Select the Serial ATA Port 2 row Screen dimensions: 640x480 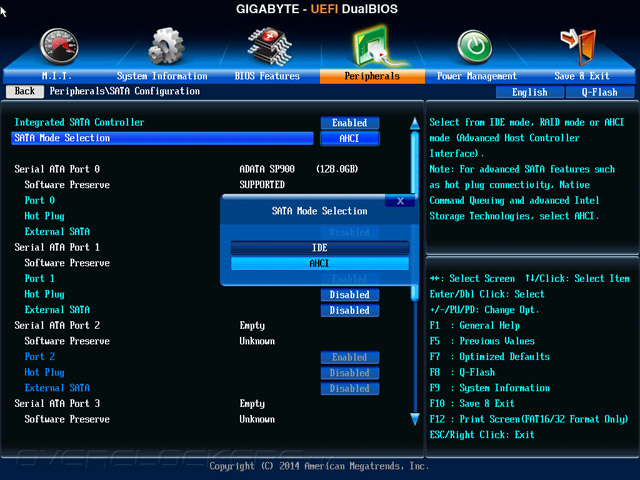point(57,325)
